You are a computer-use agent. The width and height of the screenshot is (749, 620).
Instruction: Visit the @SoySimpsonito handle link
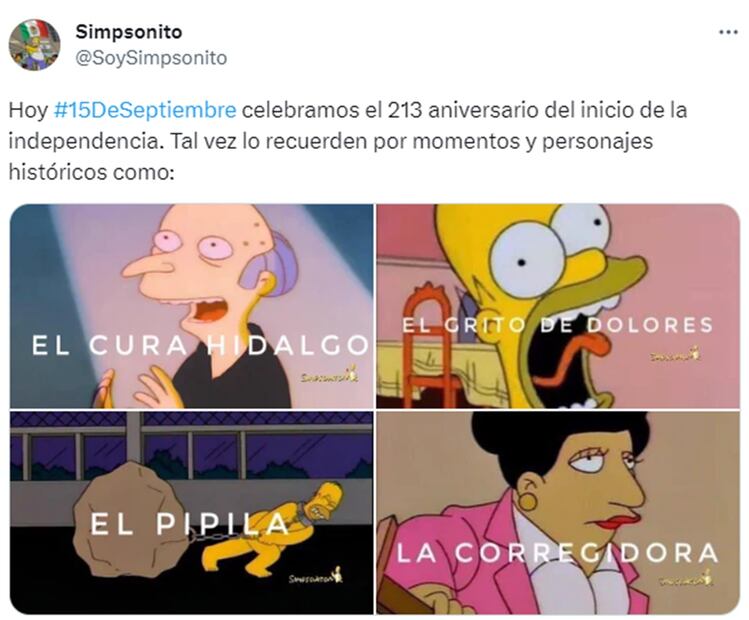[x=151, y=58]
